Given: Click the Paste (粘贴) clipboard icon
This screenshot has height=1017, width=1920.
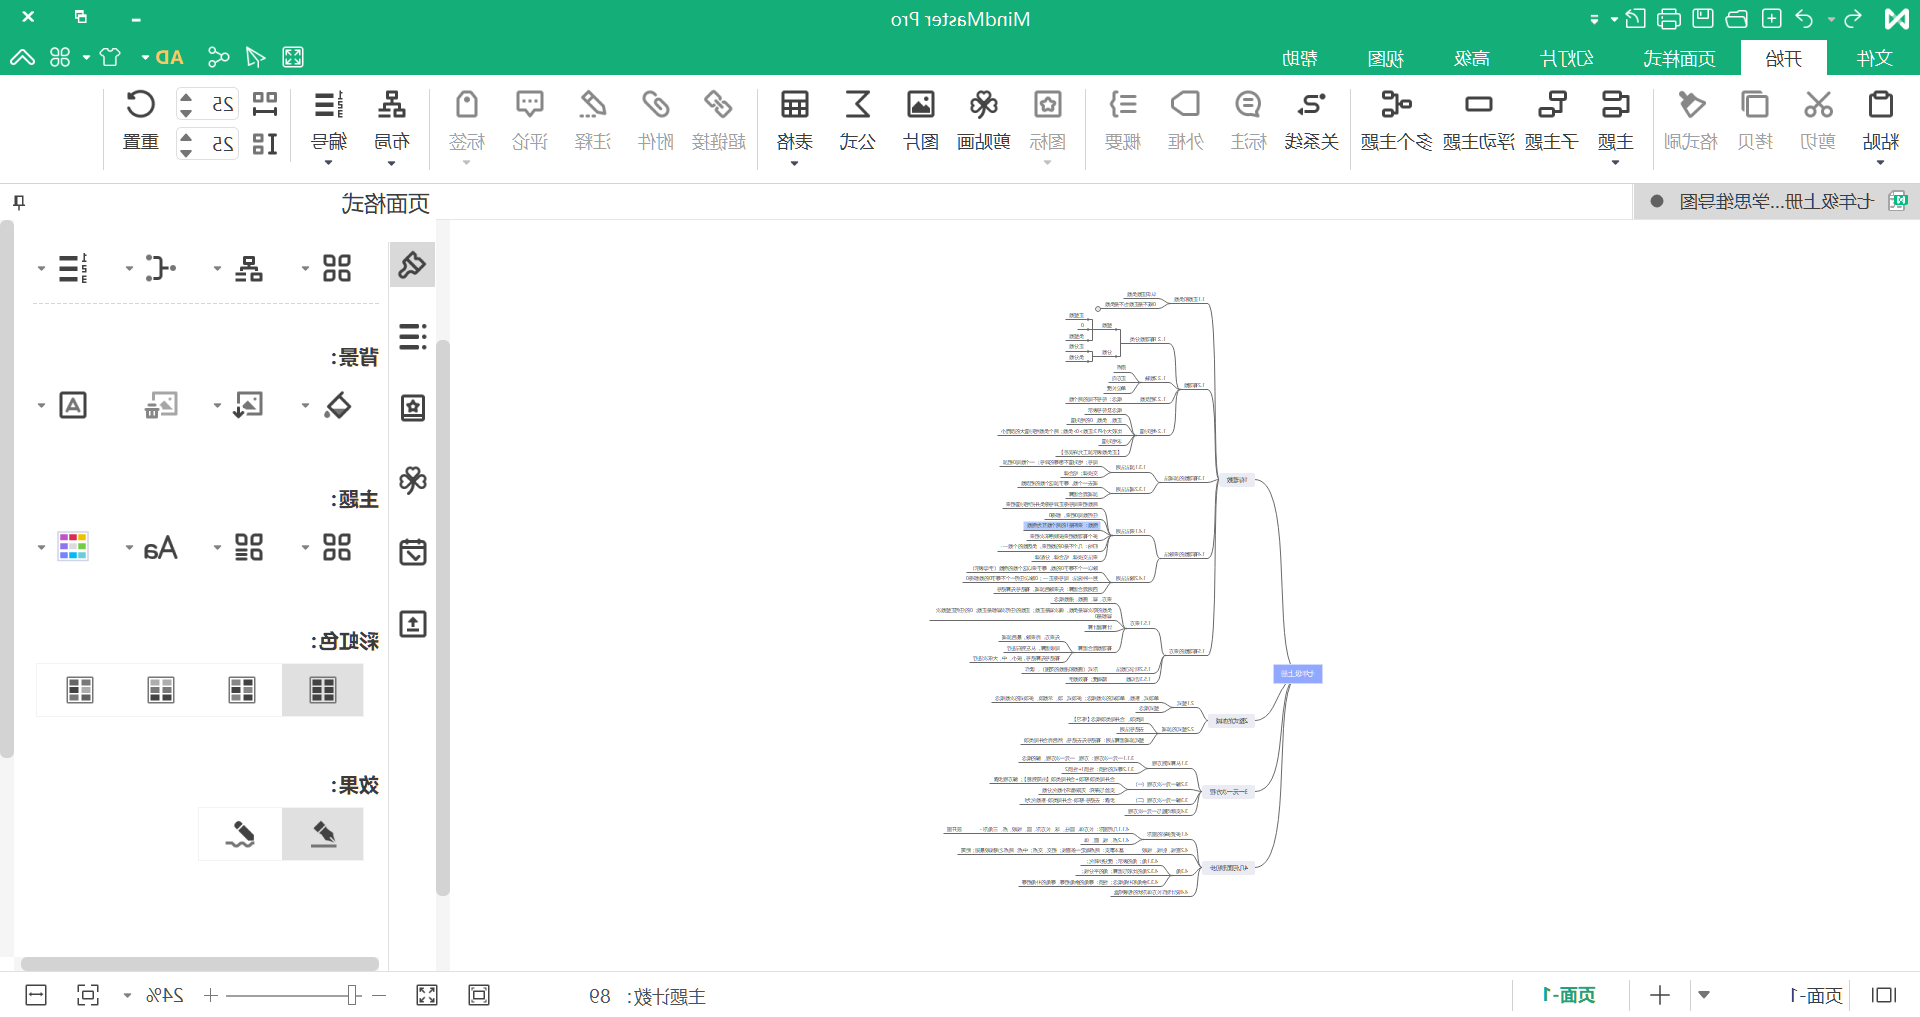Looking at the screenshot, I should point(1880,105).
